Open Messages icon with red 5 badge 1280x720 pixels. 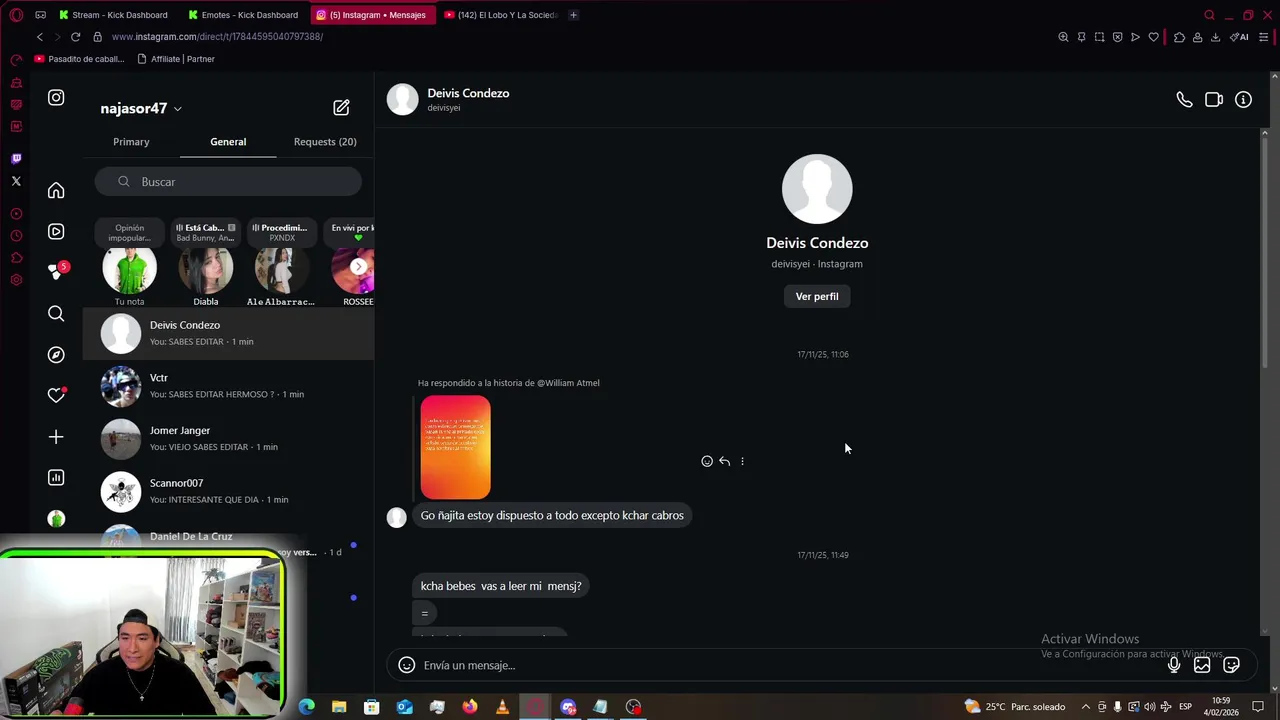pos(56,272)
